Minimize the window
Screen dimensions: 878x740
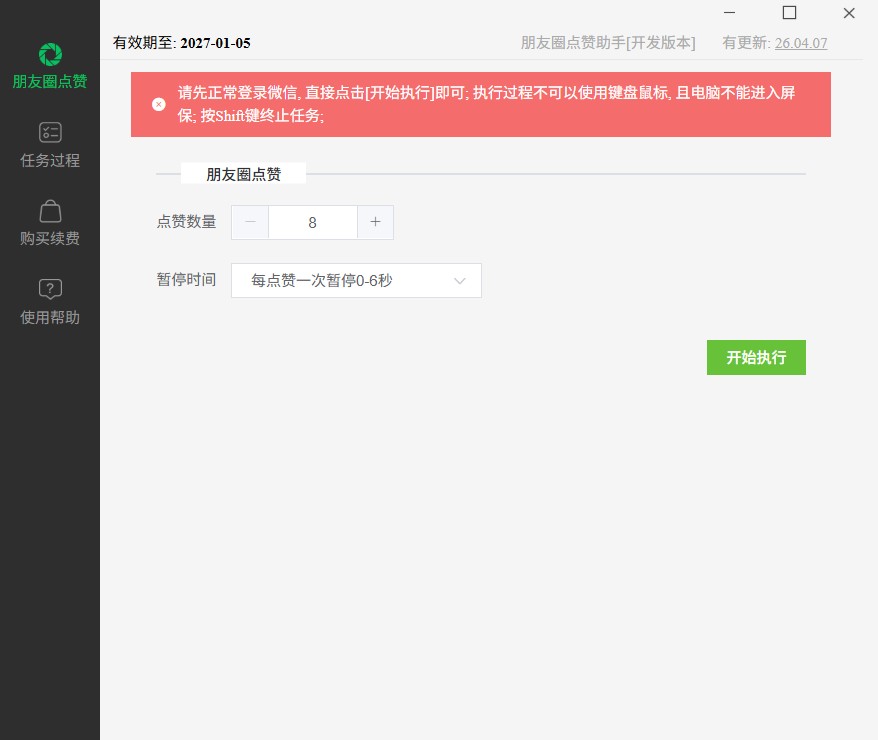click(x=729, y=12)
